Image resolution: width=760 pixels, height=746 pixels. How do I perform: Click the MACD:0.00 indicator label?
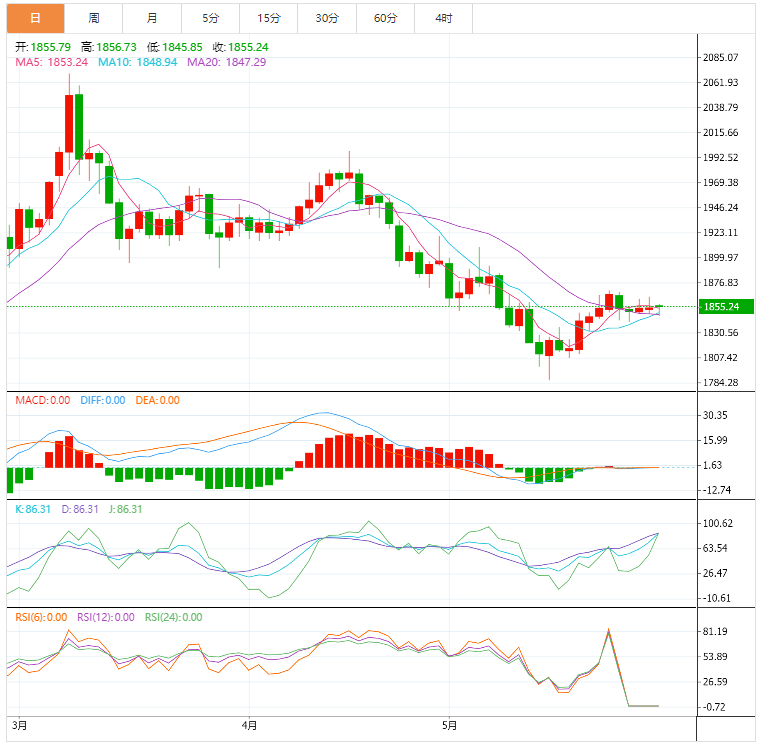[x=43, y=400]
